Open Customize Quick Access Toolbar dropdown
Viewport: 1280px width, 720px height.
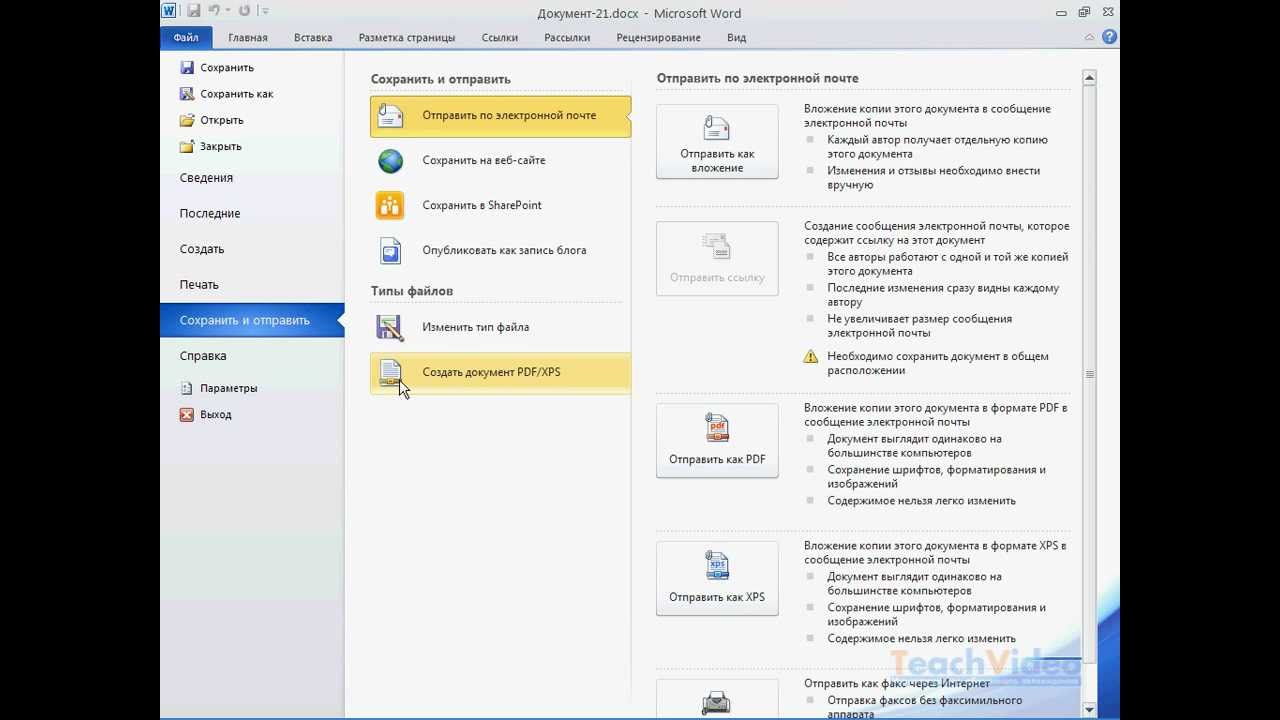[265, 11]
